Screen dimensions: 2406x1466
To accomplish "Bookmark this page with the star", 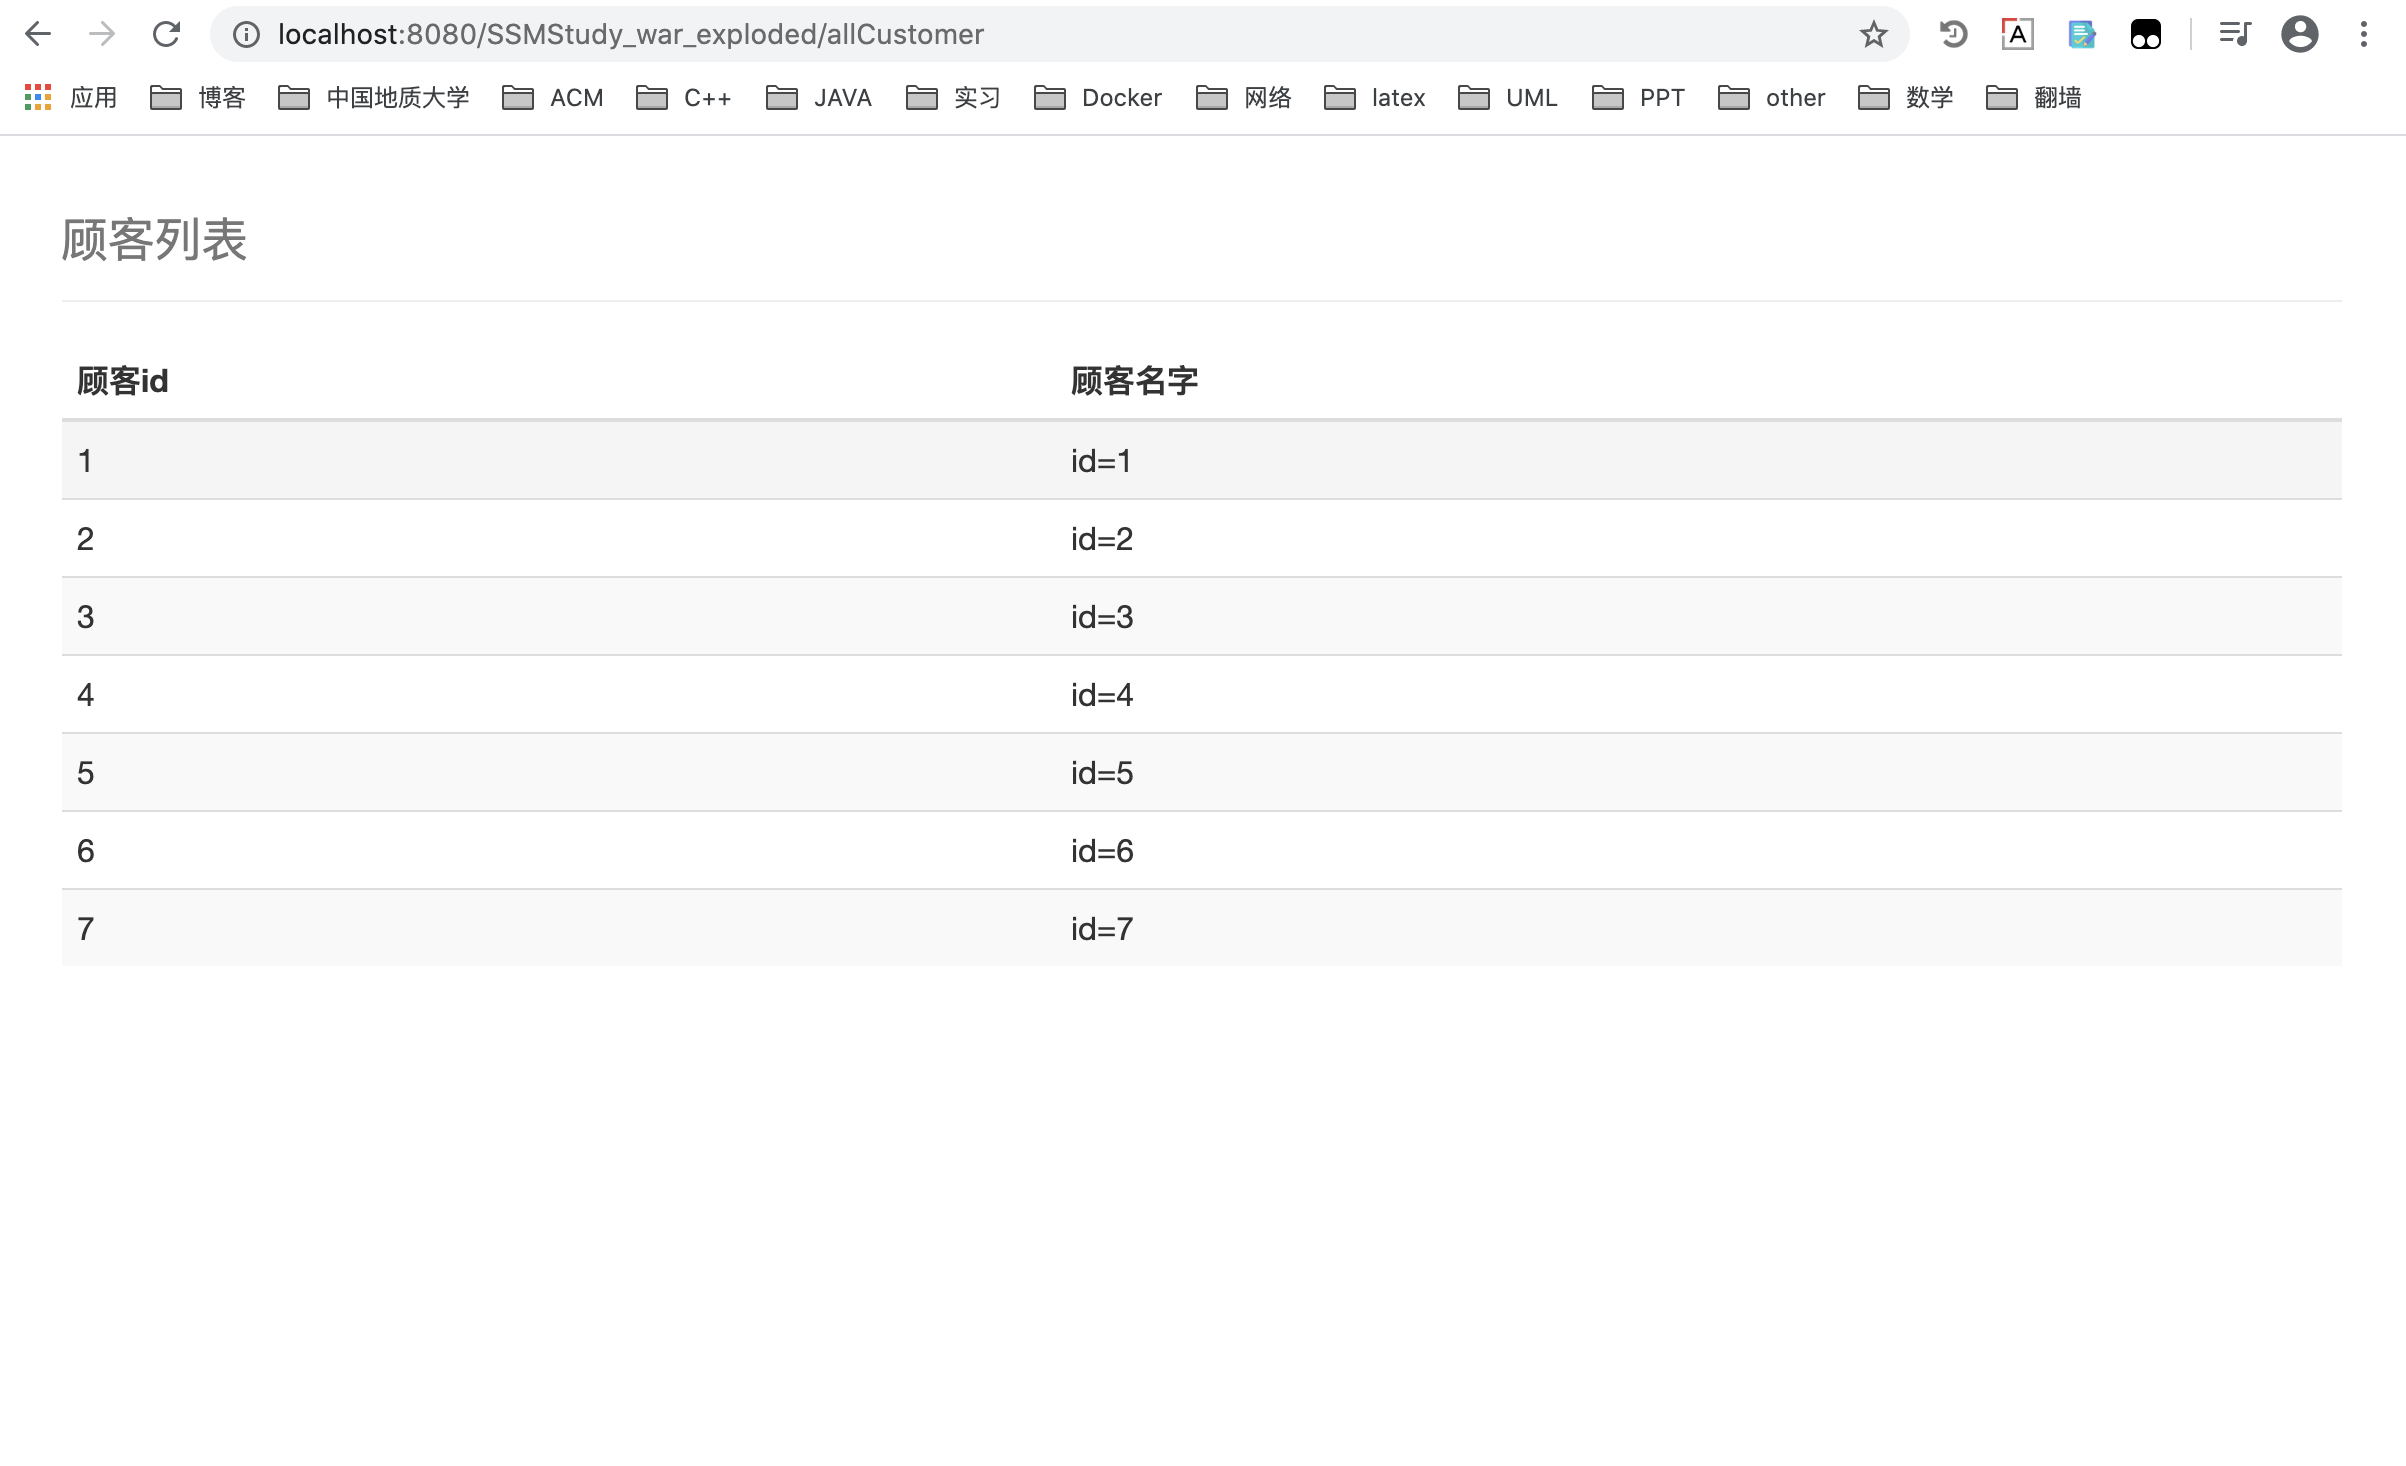I will pyautogui.click(x=1873, y=35).
